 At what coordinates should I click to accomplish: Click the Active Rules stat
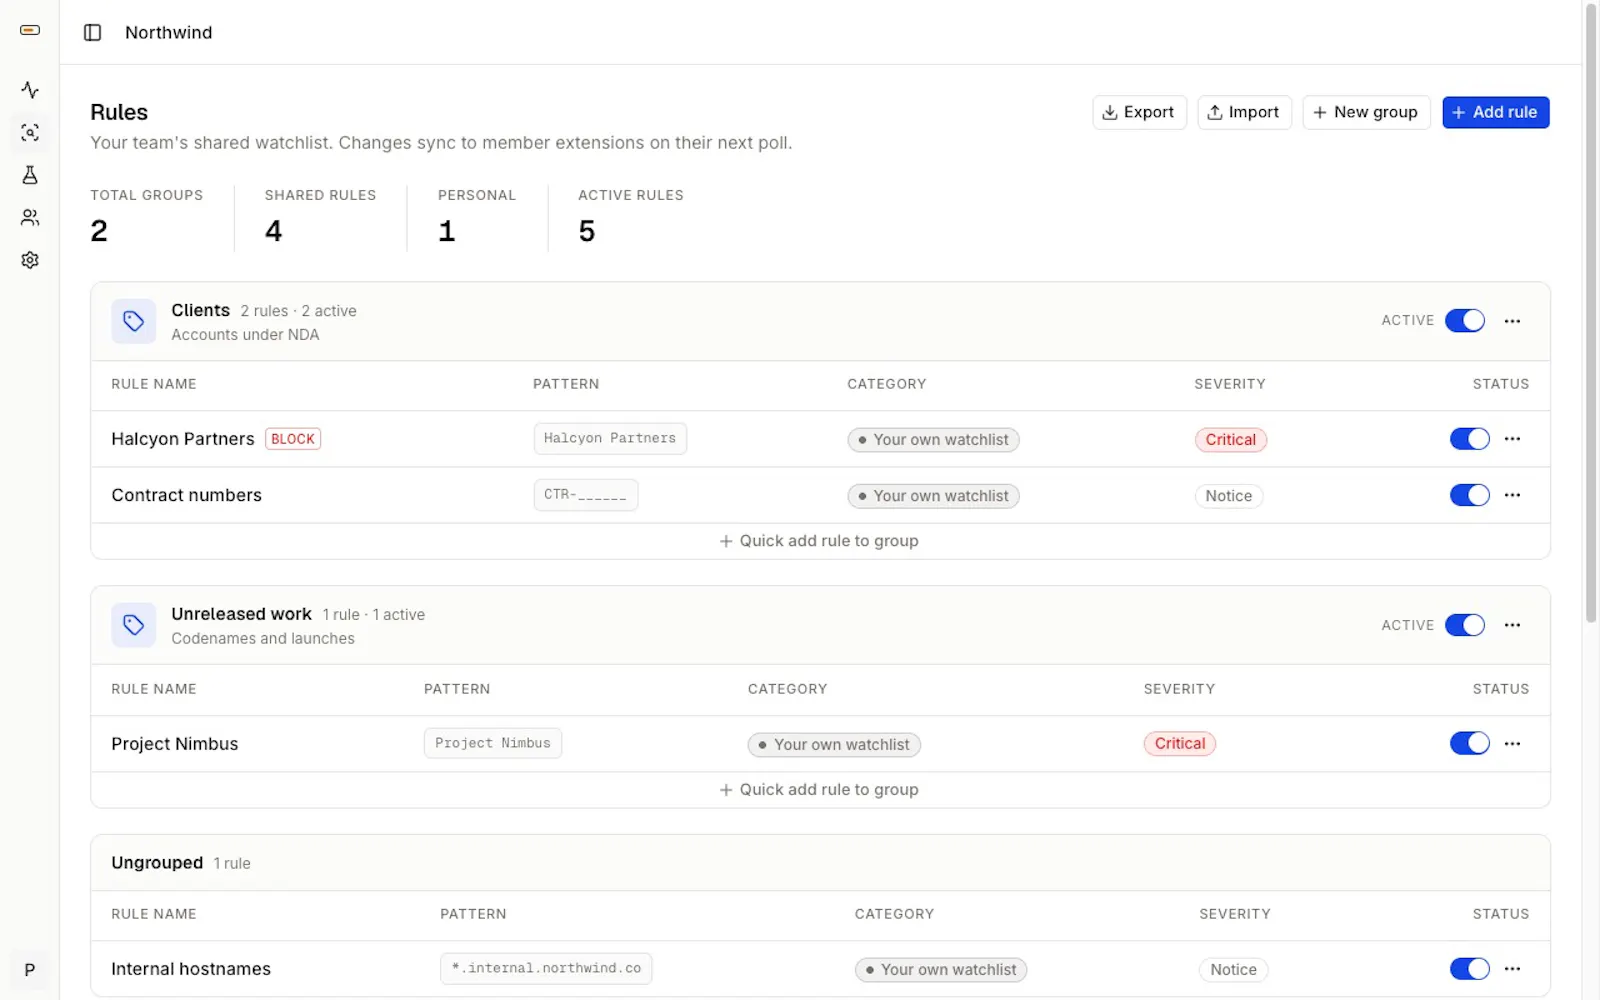631,217
